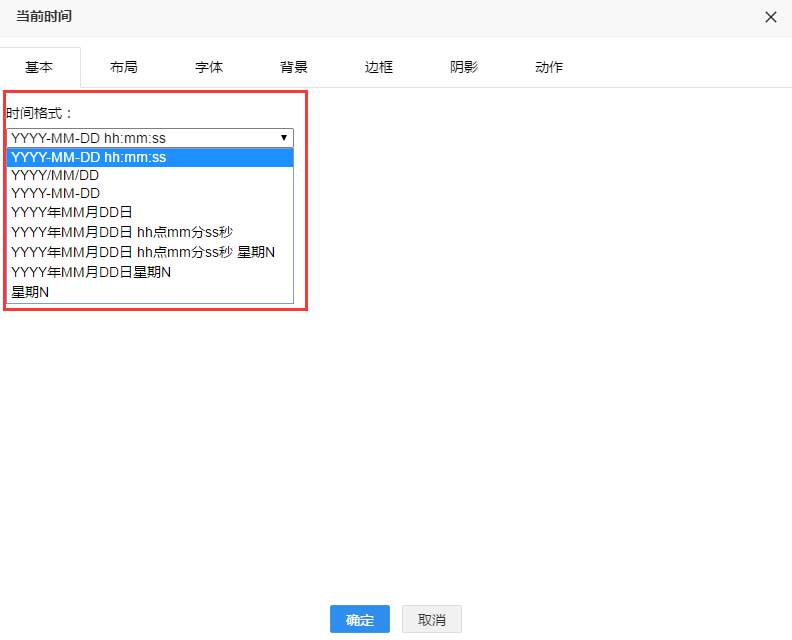
Task: Choose highlighted YYYY-MM-DD hh:mm:ss list option
Action: point(150,157)
